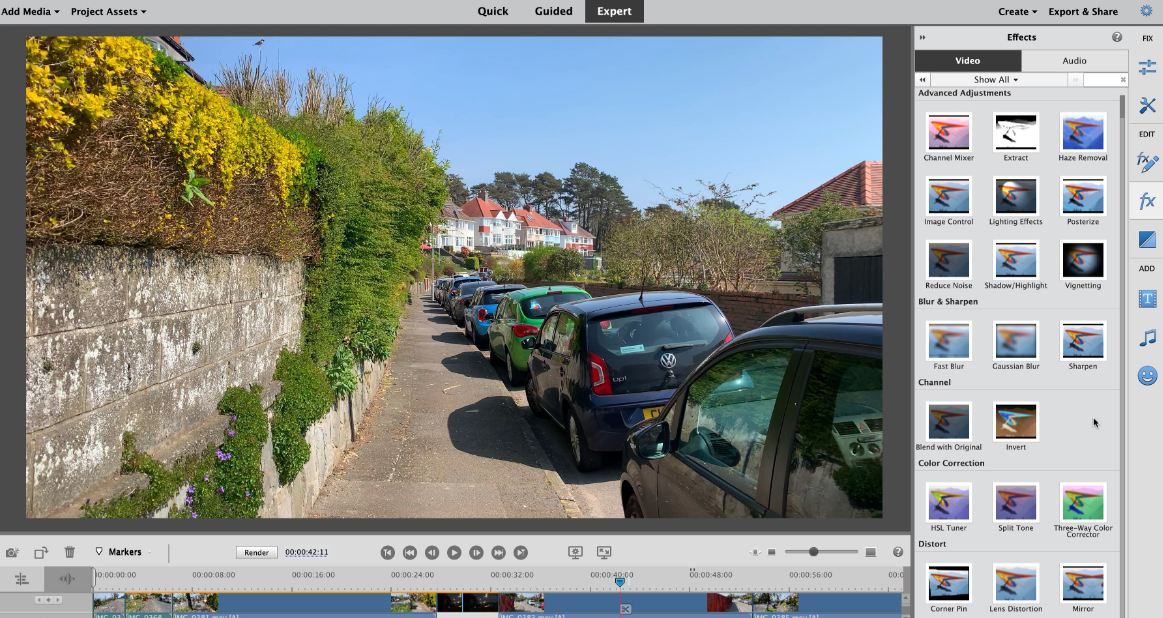This screenshot has width=1163, height=618.
Task: Open the Tools panel wrench icon
Action: 1147,105
